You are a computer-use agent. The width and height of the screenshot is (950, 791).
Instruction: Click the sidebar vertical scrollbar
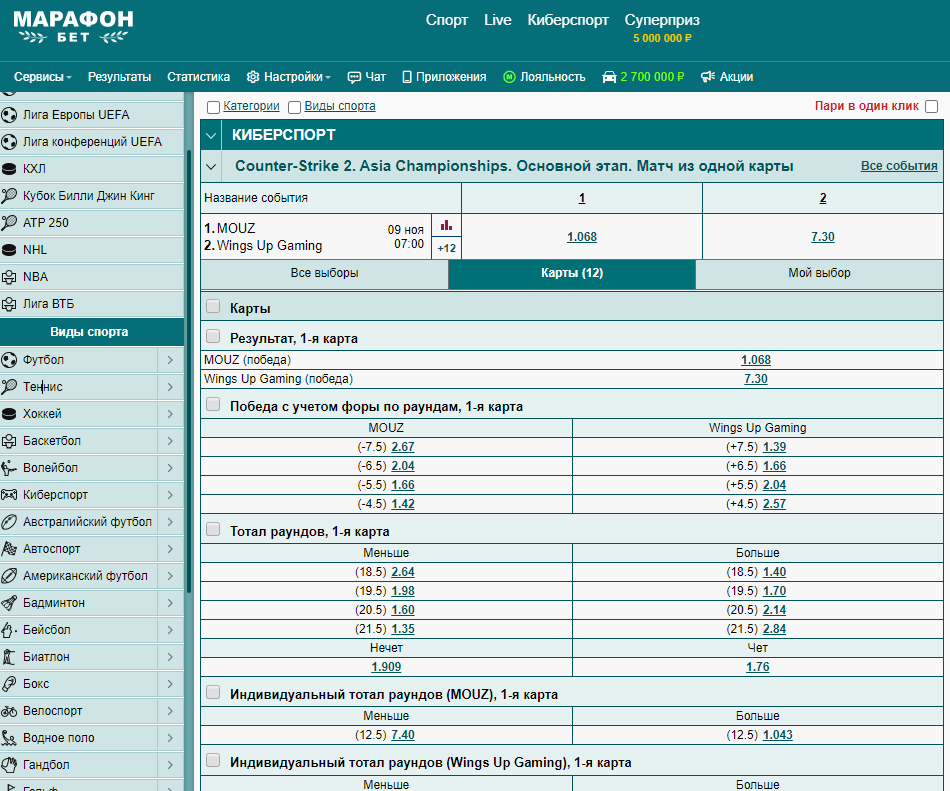[188, 371]
